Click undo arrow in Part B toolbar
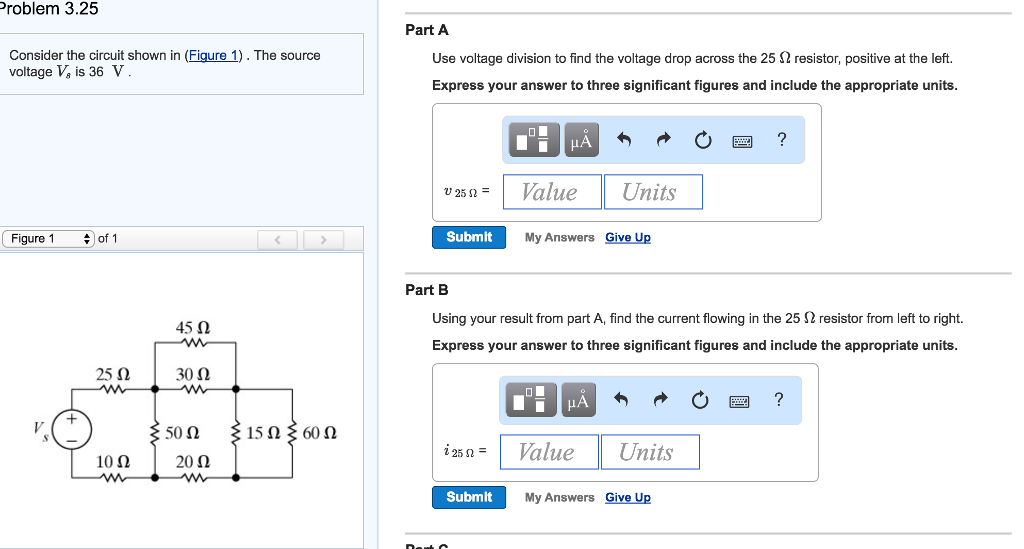The width and height of the screenshot is (1024, 549). pos(621,399)
